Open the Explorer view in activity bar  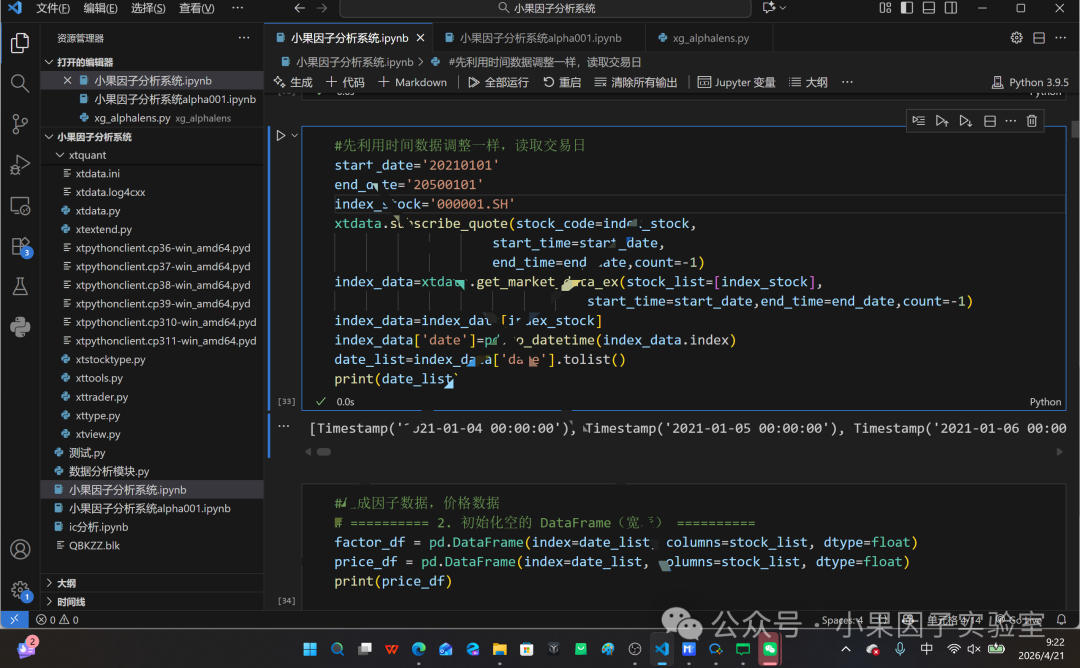pos(20,43)
